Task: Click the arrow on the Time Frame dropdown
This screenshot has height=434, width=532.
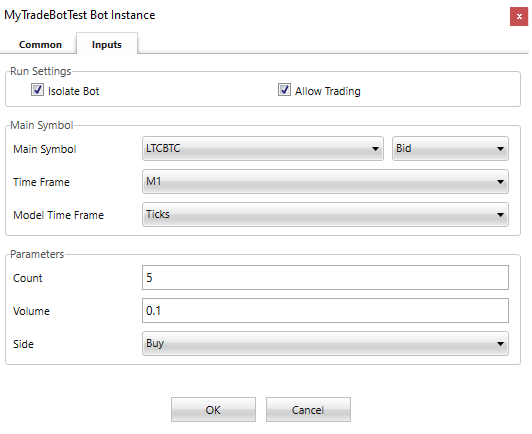Action: pos(500,182)
